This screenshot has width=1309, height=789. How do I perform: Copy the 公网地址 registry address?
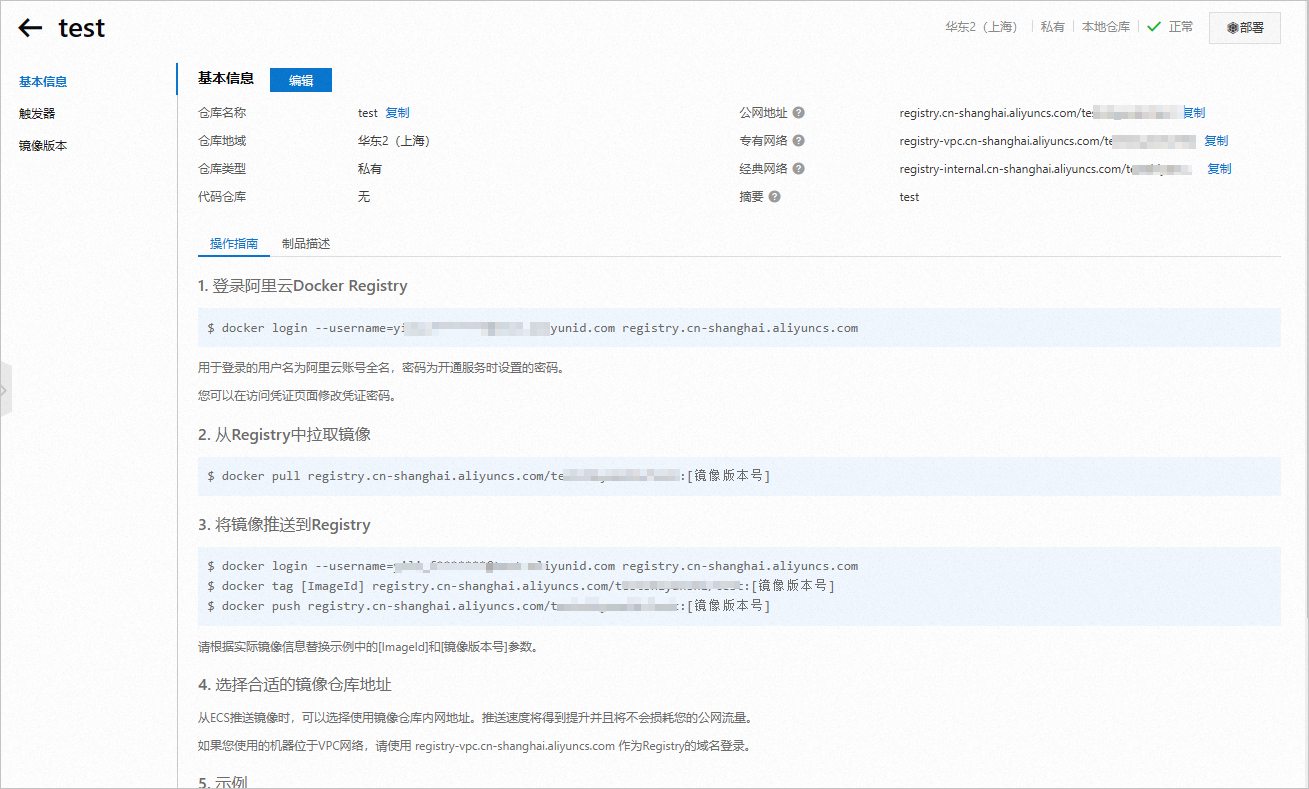click(x=1194, y=113)
